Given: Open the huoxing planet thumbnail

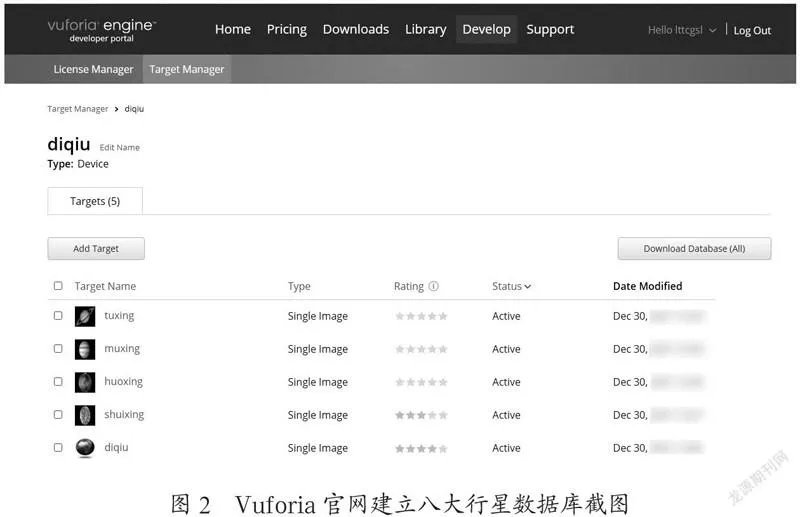Looking at the screenshot, I should 85,382.
